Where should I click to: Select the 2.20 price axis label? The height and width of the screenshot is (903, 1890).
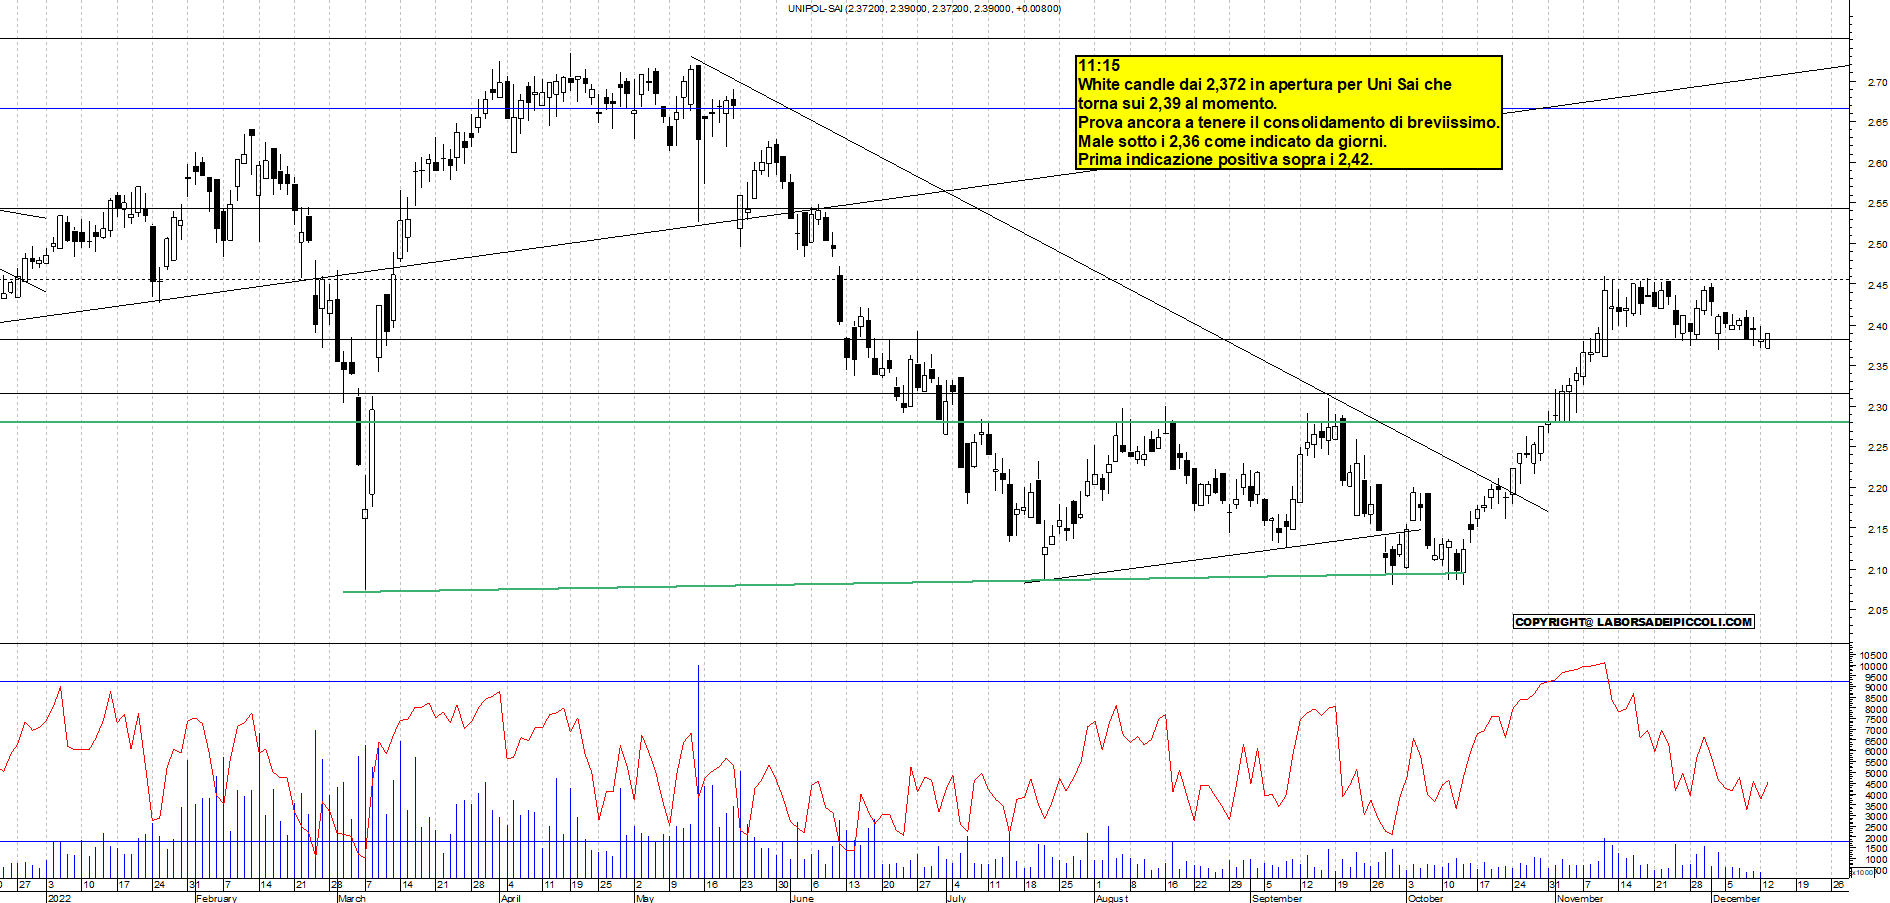point(1877,489)
